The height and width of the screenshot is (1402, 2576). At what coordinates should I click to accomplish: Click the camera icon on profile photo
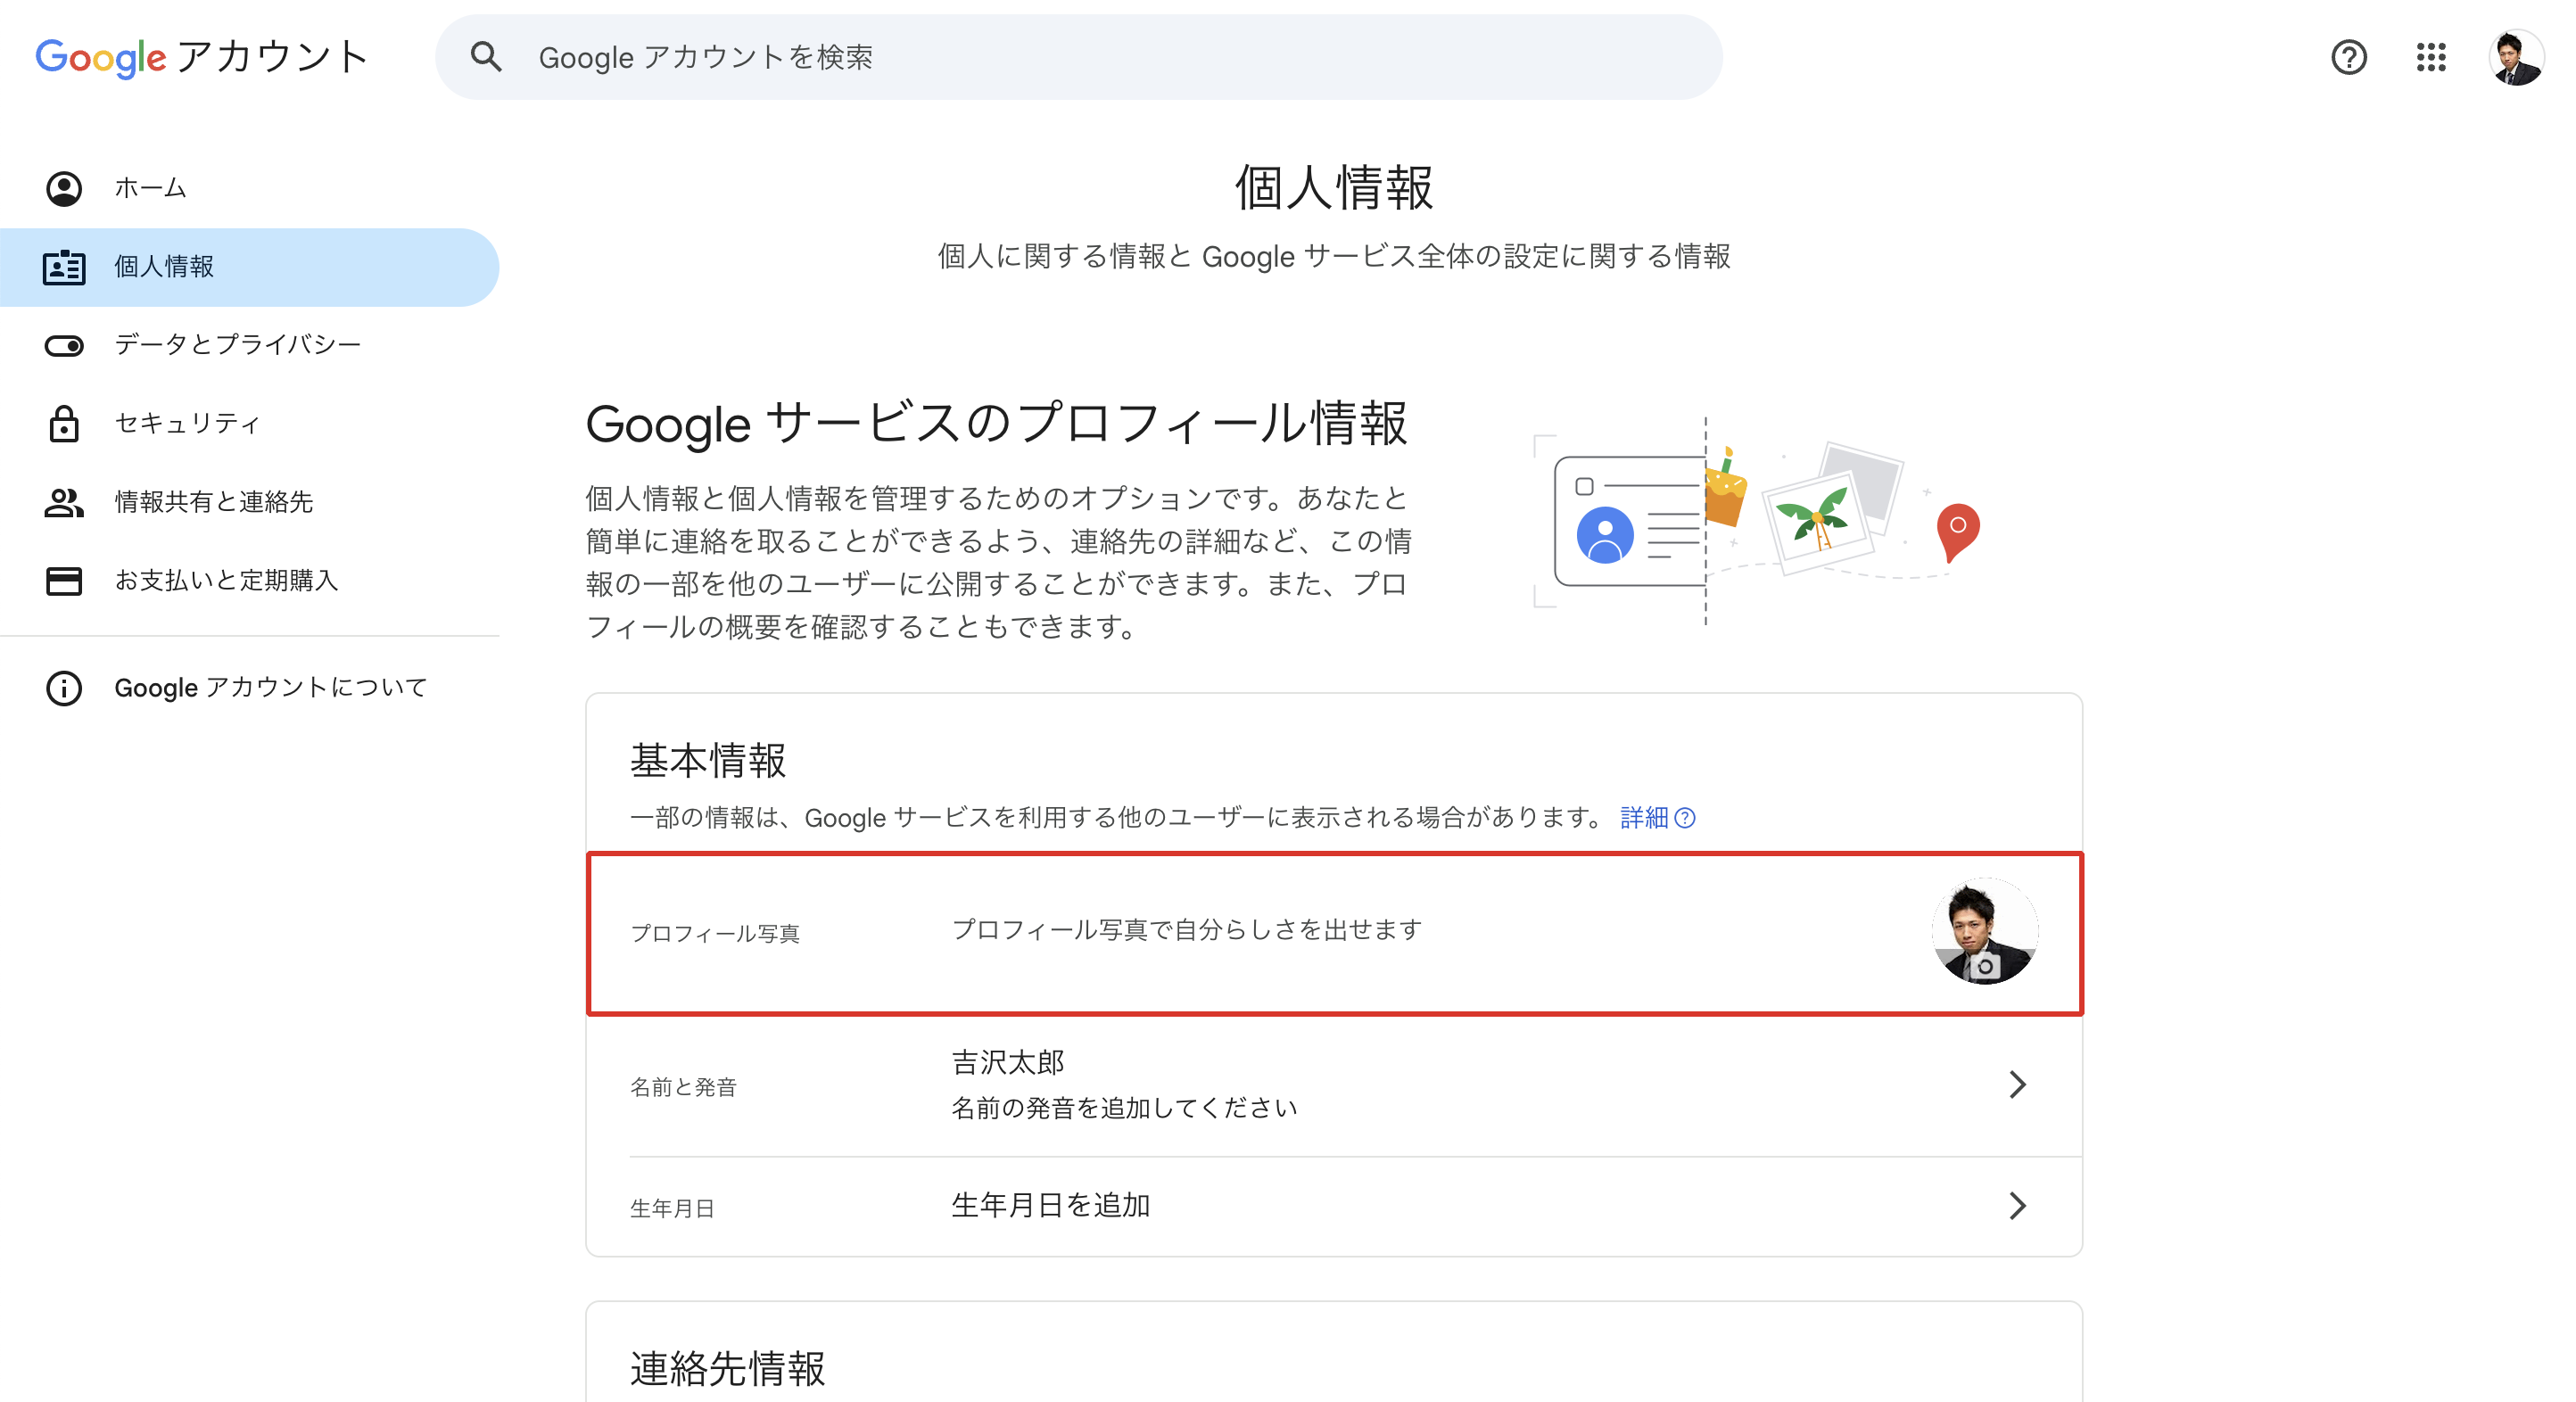point(1985,966)
